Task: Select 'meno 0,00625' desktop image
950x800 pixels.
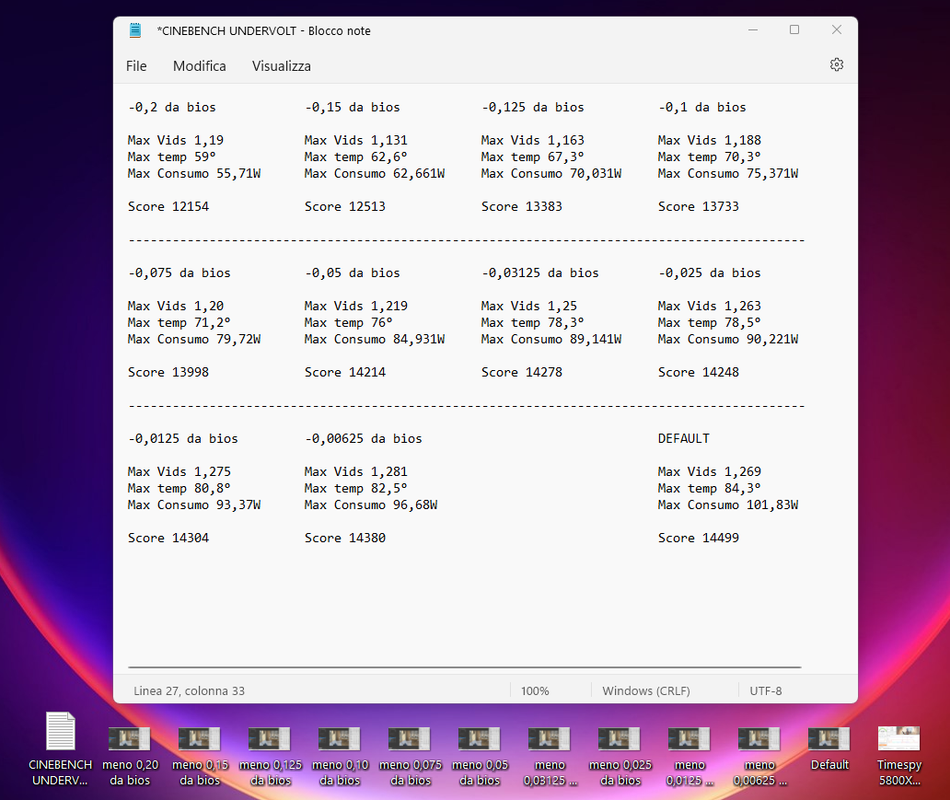Action: coord(760,756)
